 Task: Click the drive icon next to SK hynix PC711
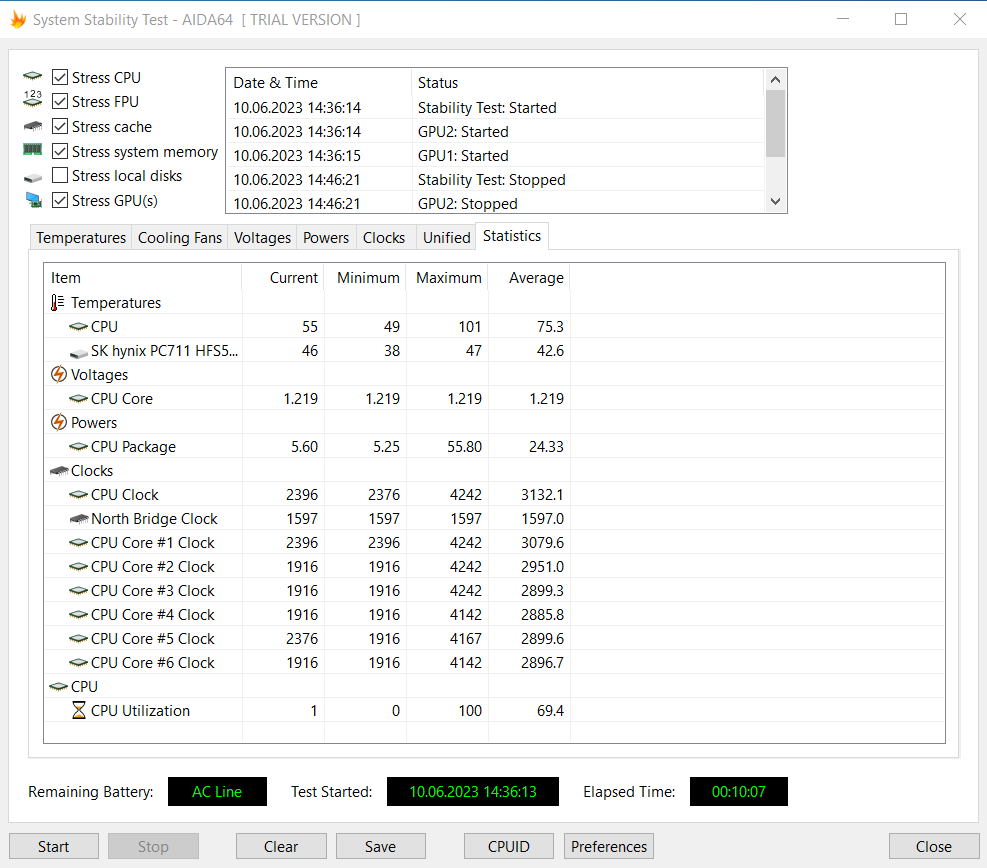coord(78,353)
